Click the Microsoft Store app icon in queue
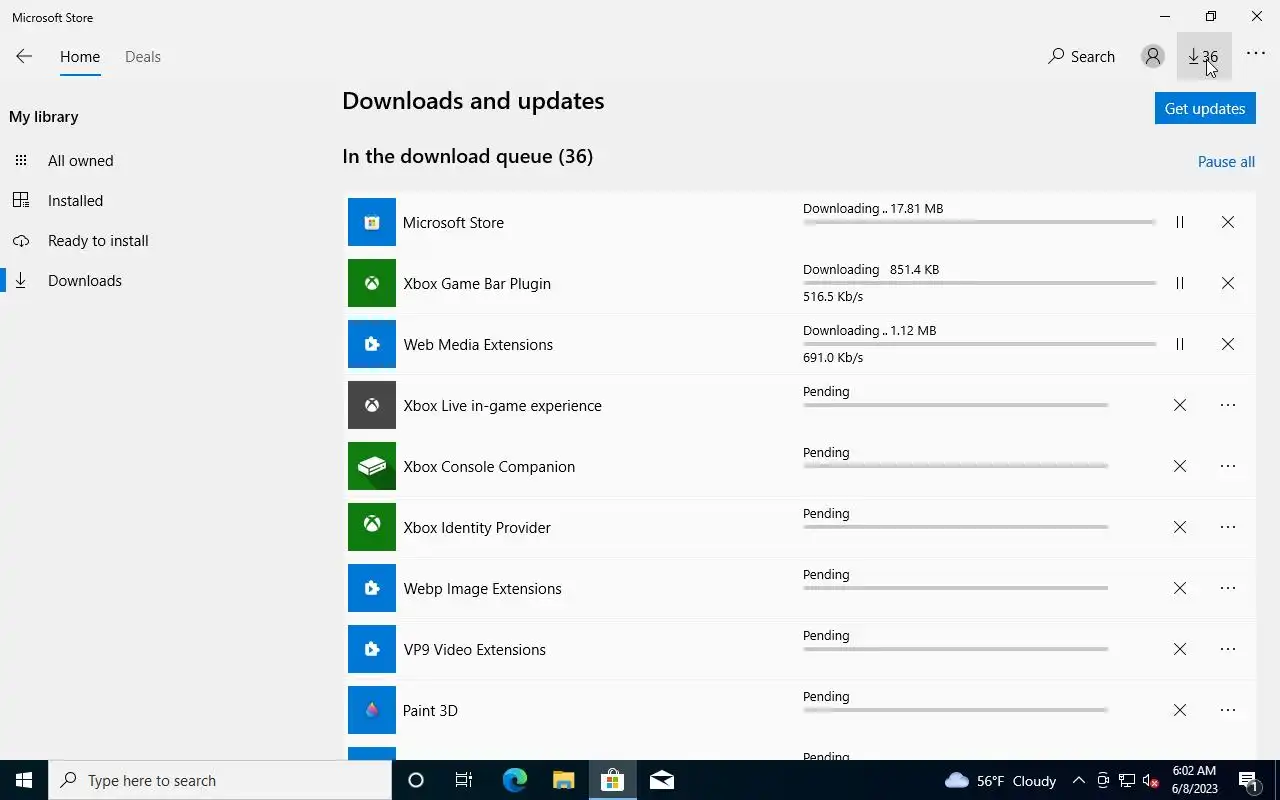The image size is (1280, 800). point(372,222)
